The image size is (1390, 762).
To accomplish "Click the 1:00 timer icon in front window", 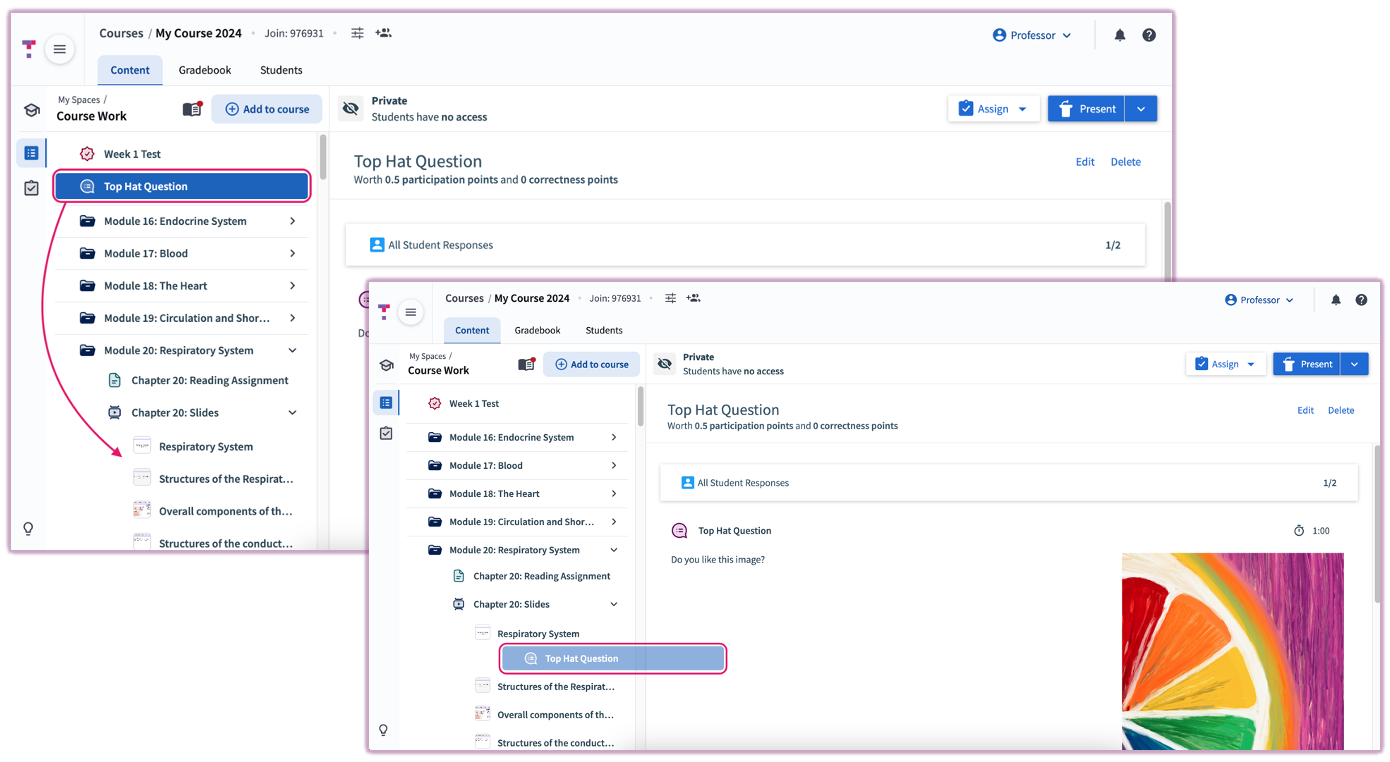I will [1299, 531].
